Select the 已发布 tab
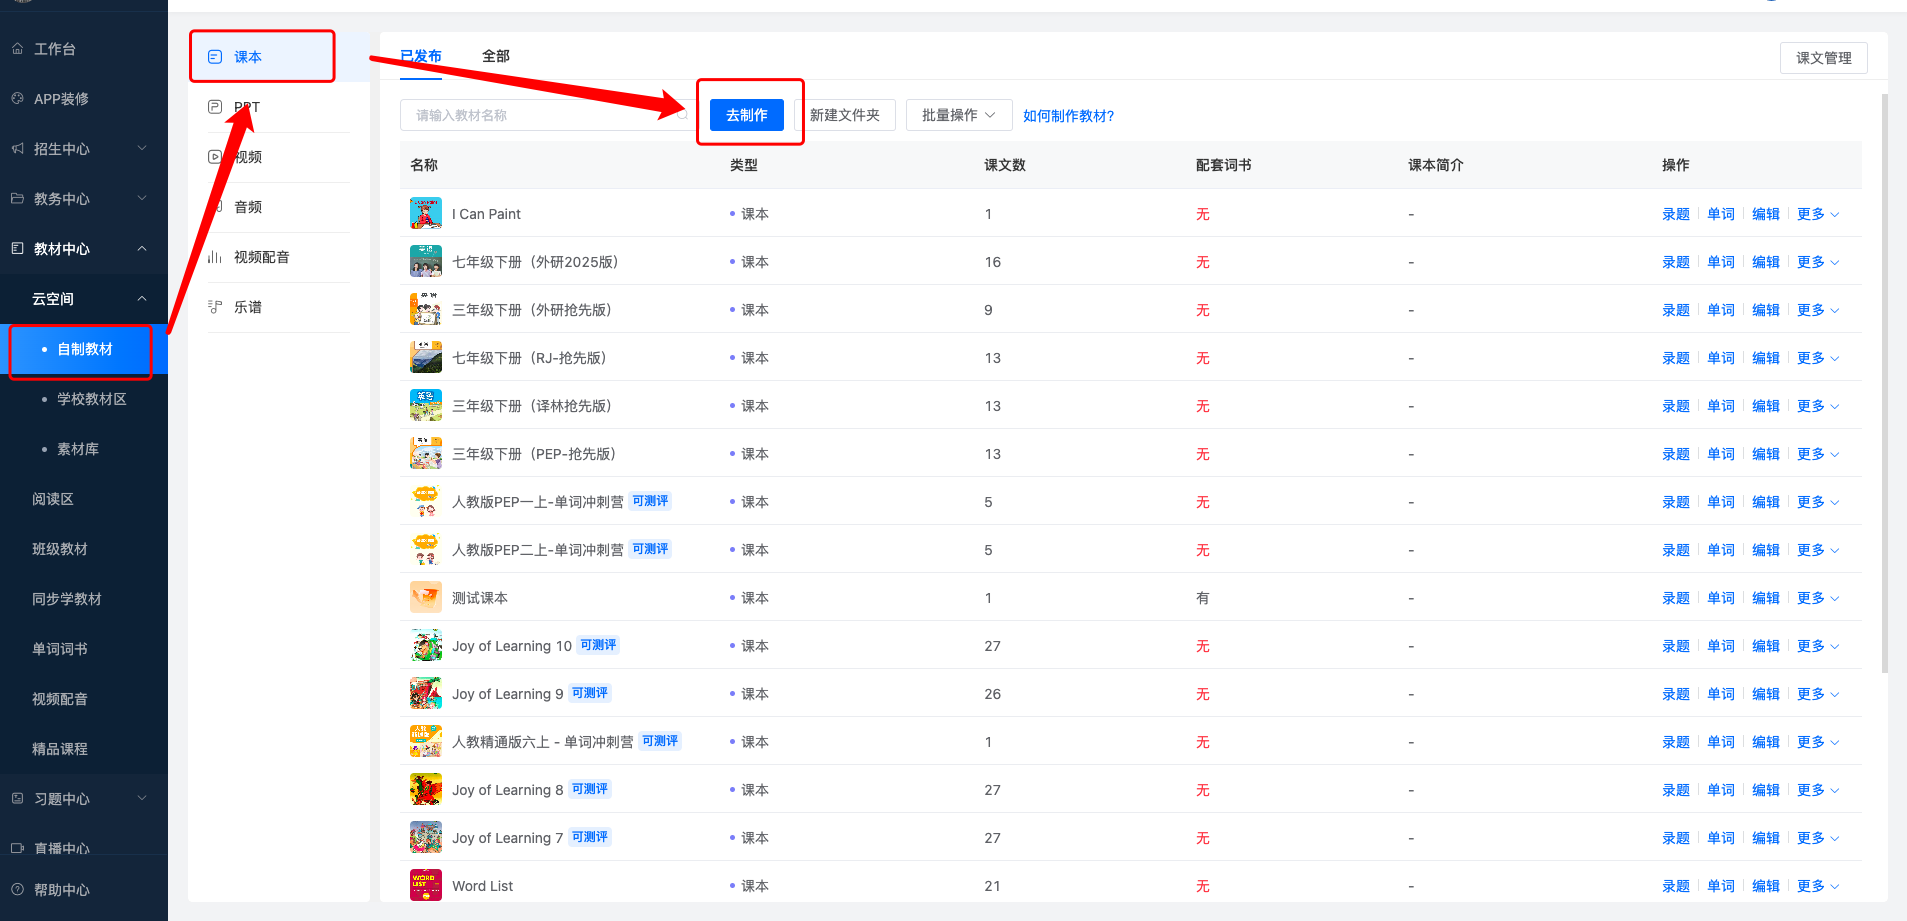The image size is (1907, 921). pyautogui.click(x=421, y=56)
